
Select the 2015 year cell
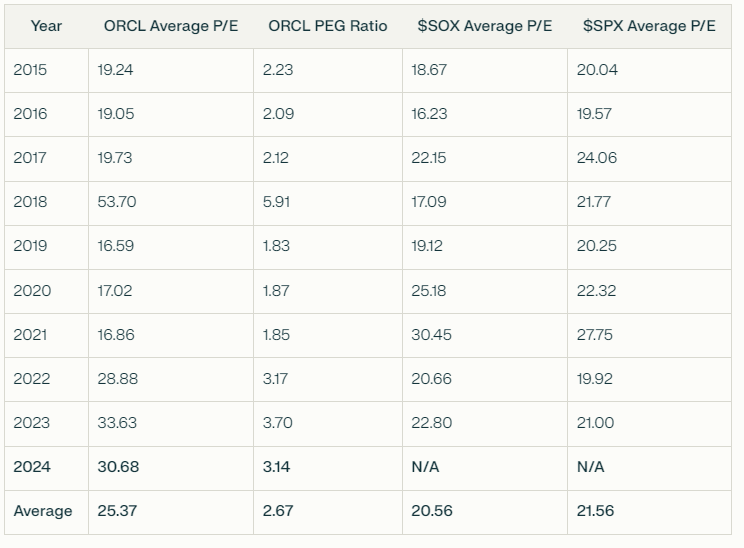click(30, 70)
